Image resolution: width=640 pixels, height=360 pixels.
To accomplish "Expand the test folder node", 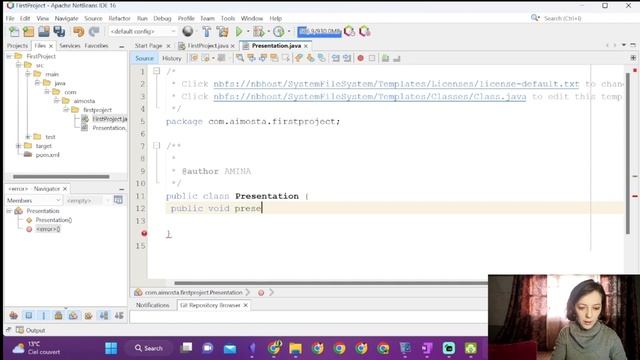I will [x=28, y=137].
